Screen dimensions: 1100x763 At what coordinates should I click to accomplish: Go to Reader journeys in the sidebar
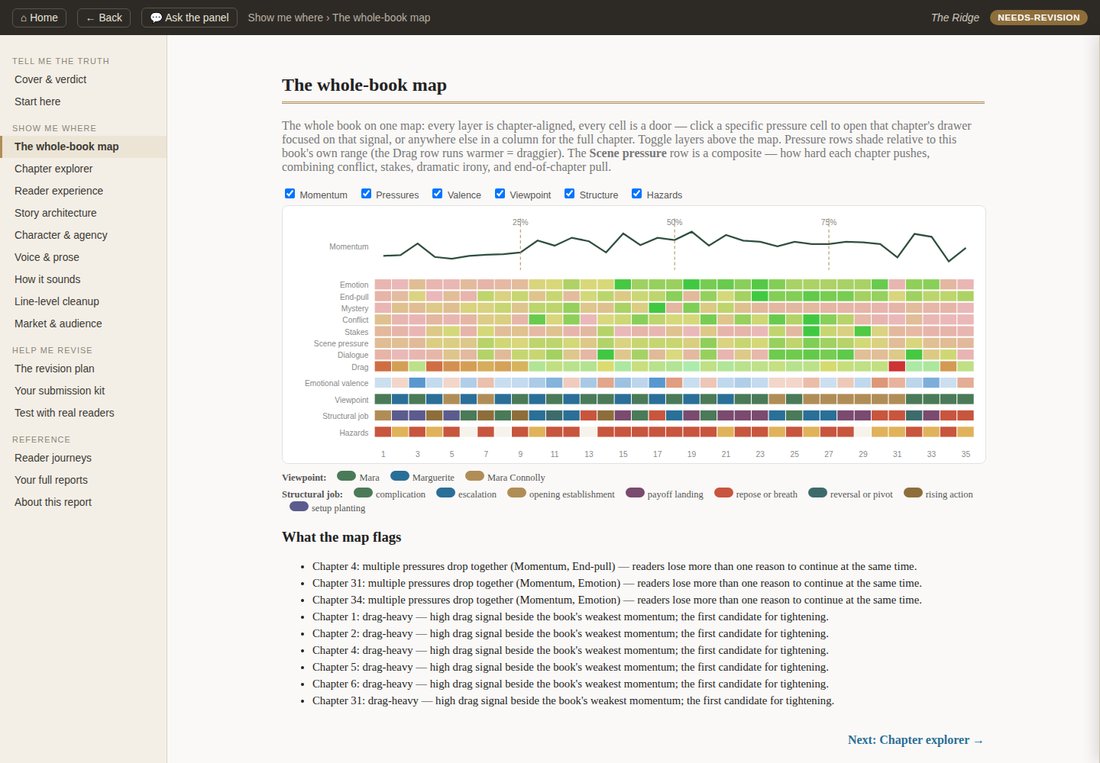coord(53,457)
